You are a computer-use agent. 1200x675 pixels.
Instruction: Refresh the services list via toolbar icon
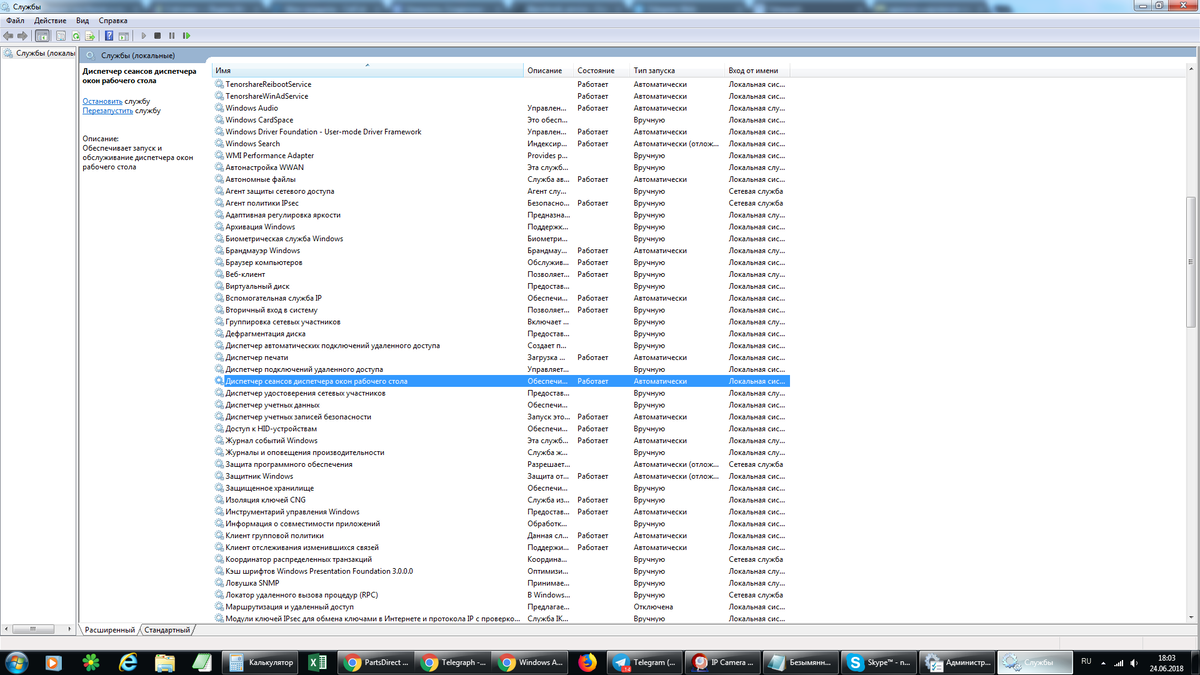click(x=76, y=36)
